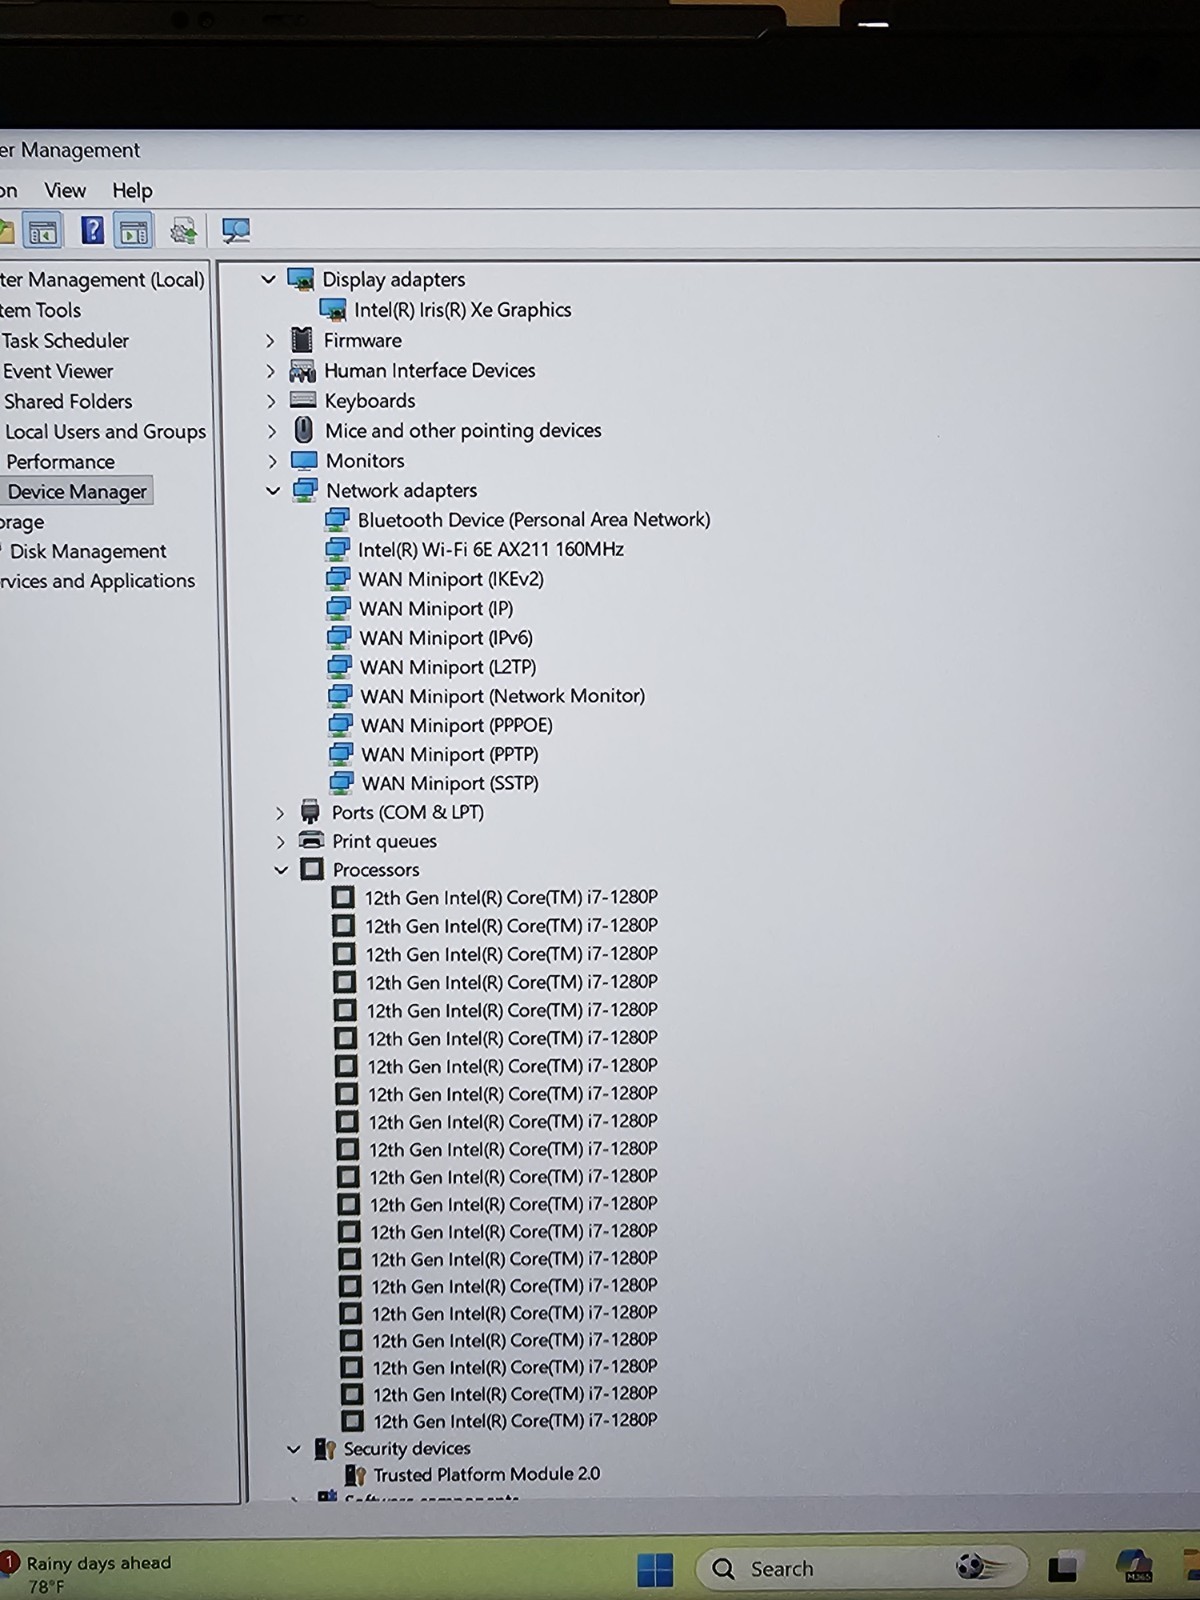This screenshot has height=1600, width=1200.
Task: Select the Network adapters category label
Action: coord(402,491)
